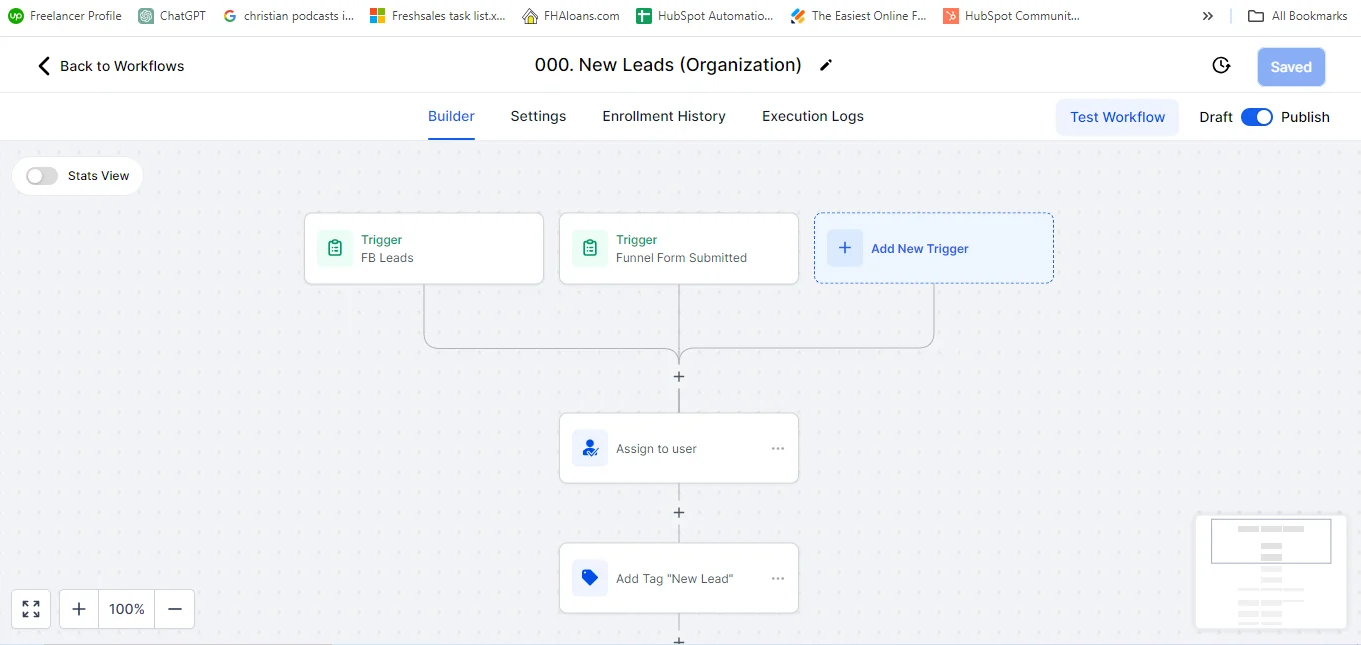Add a step above Assign to user
Screen dimensions: 1361x645
(x=679, y=377)
